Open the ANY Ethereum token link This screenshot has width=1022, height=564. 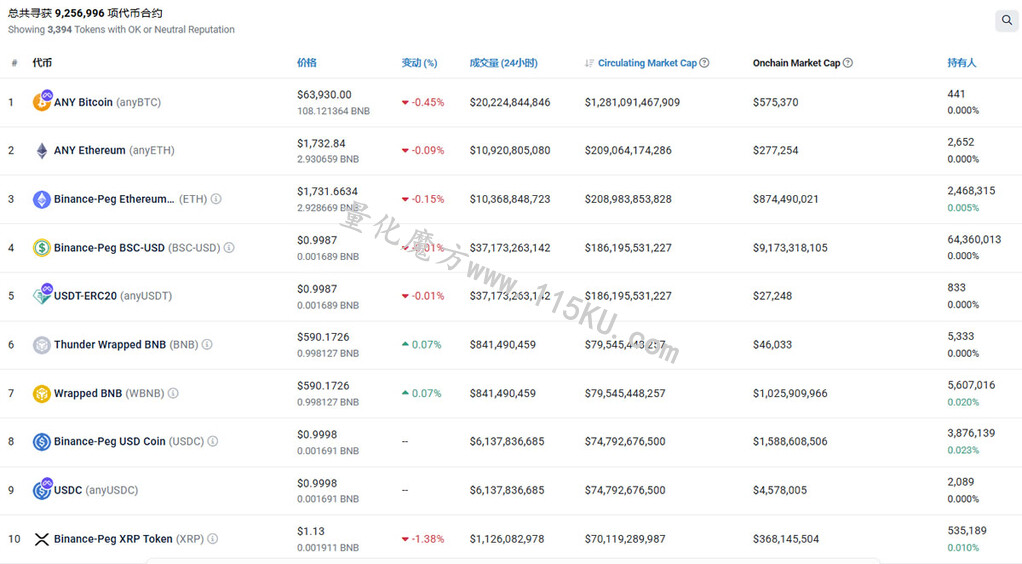click(x=114, y=151)
